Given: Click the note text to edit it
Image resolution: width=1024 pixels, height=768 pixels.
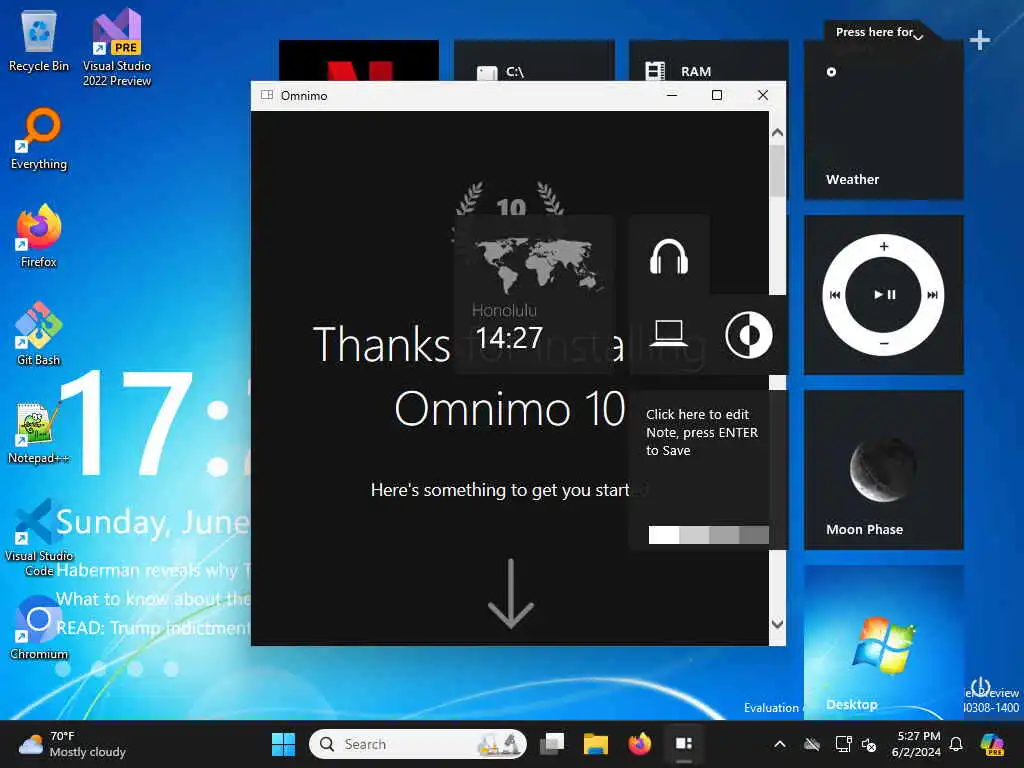Looking at the screenshot, I should click(x=702, y=432).
